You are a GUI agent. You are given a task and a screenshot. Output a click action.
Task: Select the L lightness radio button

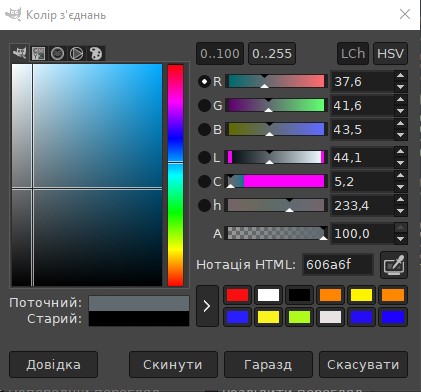pos(204,157)
